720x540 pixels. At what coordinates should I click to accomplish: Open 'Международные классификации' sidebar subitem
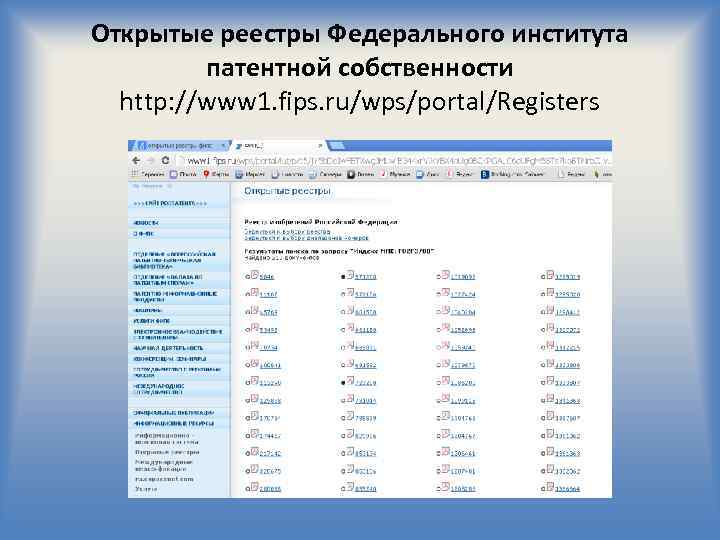[164, 466]
